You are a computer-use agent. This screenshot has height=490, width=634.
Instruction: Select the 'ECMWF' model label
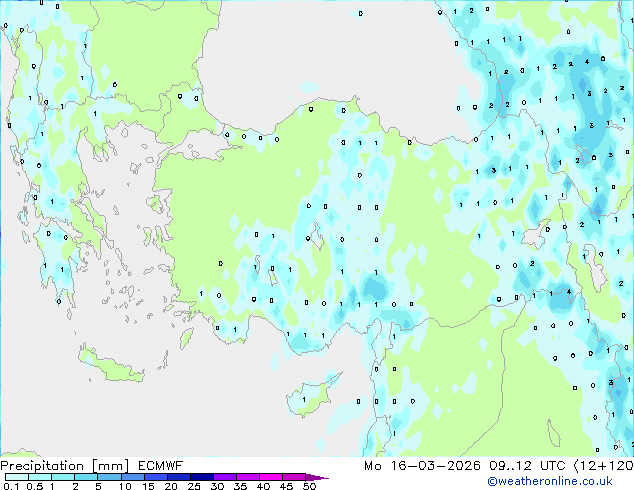(161, 466)
